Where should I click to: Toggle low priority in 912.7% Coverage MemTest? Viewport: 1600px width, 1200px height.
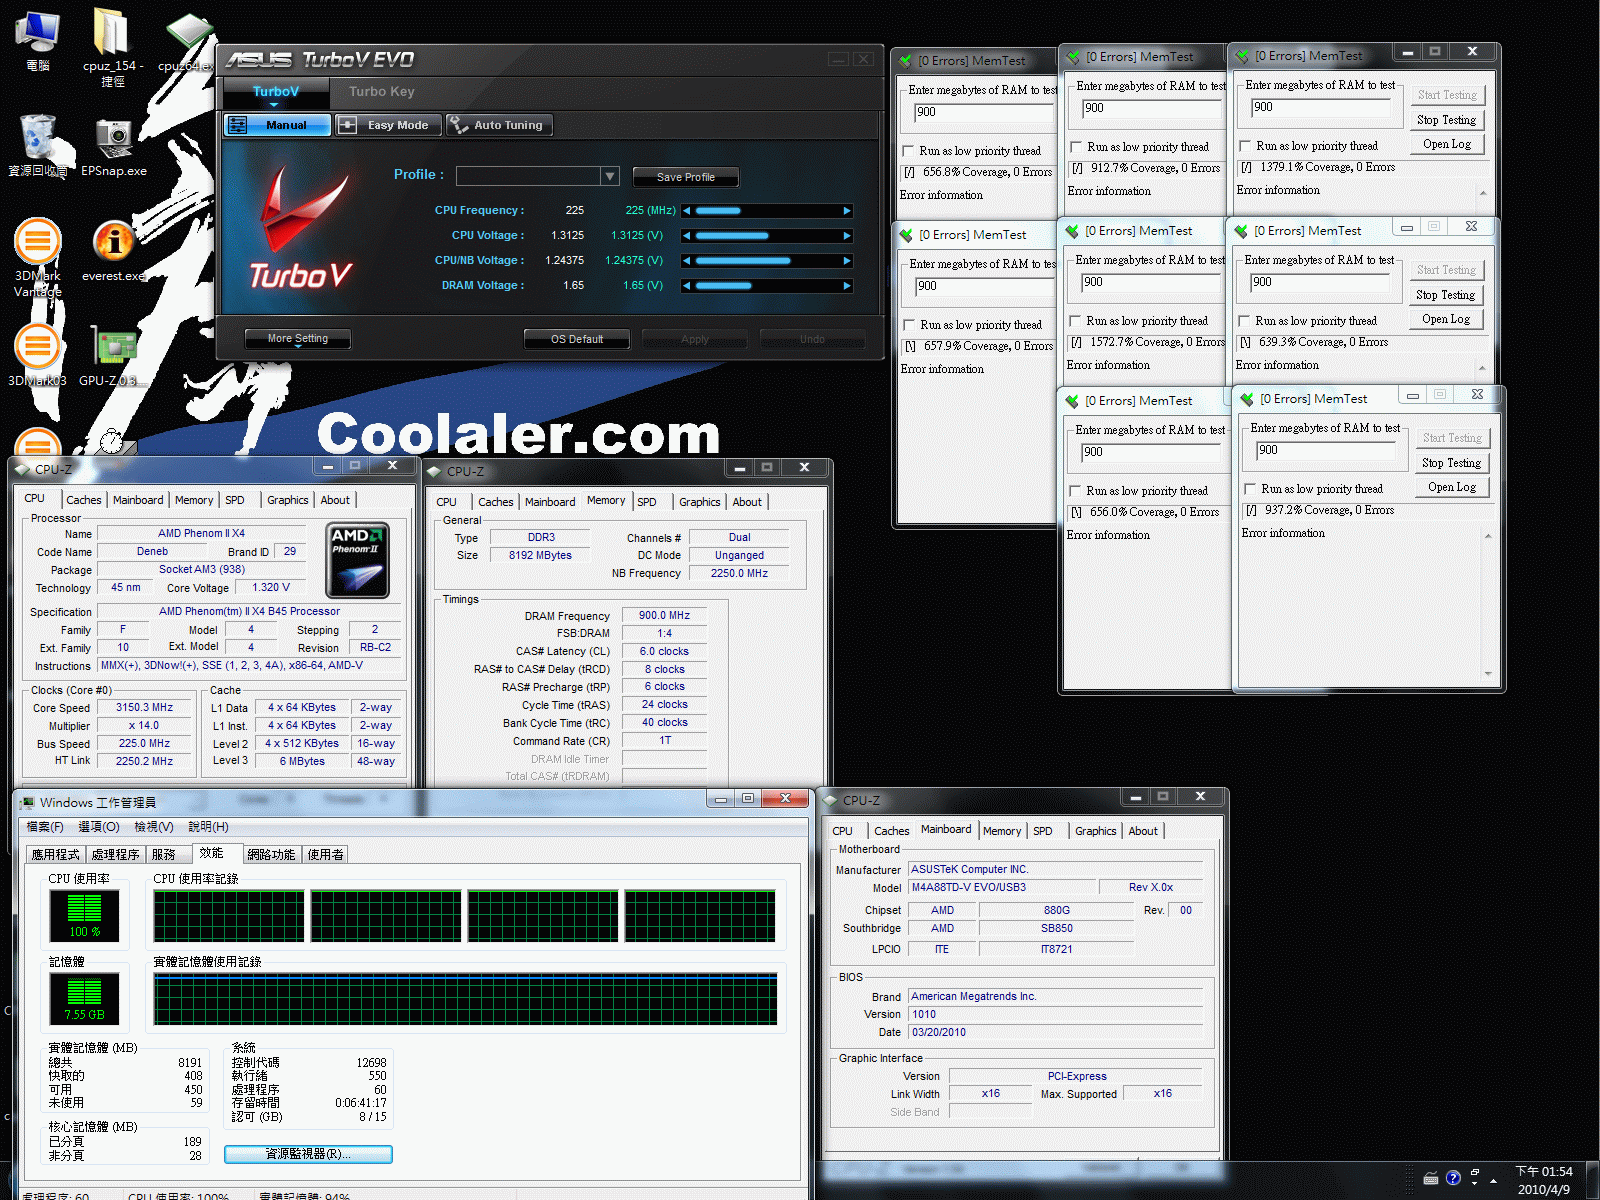[x=1077, y=147]
